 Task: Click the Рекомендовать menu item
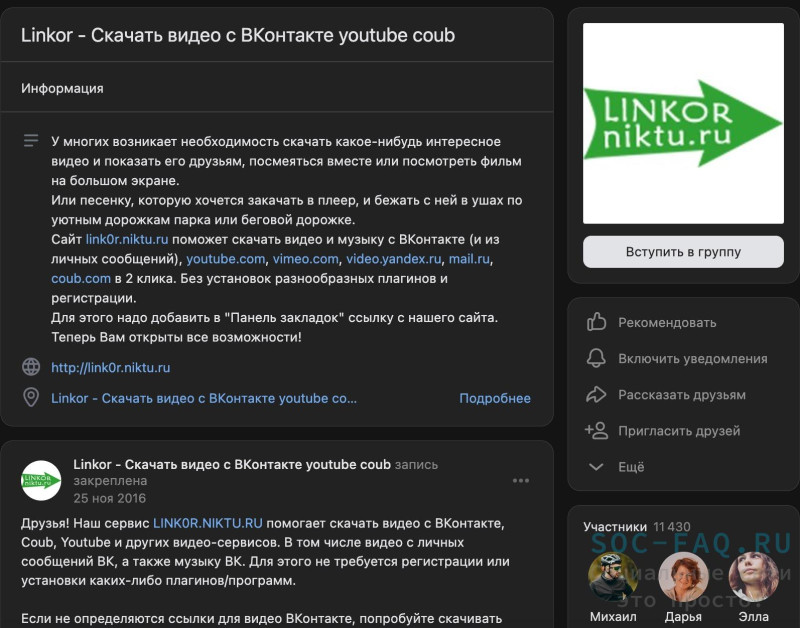(667, 323)
